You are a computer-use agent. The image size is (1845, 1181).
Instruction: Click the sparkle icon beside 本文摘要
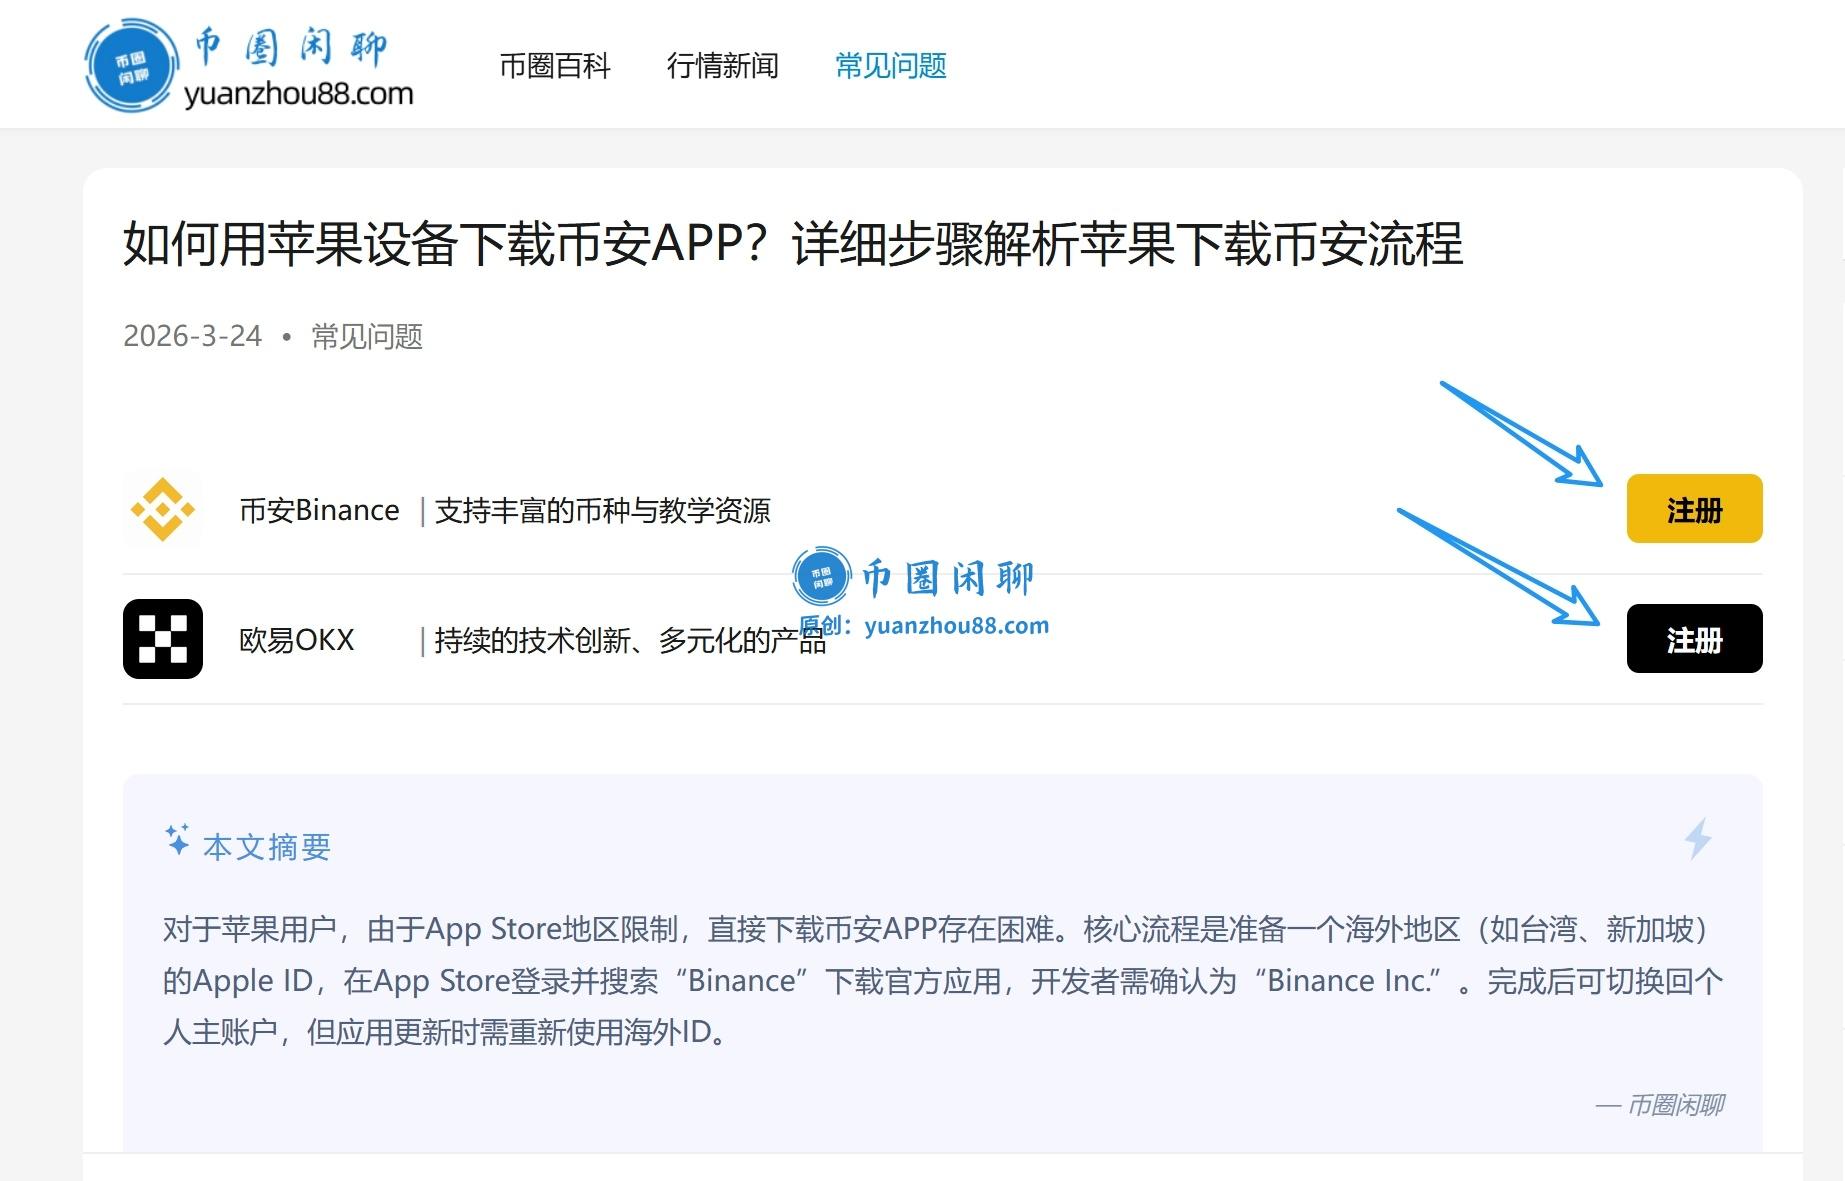pos(178,840)
